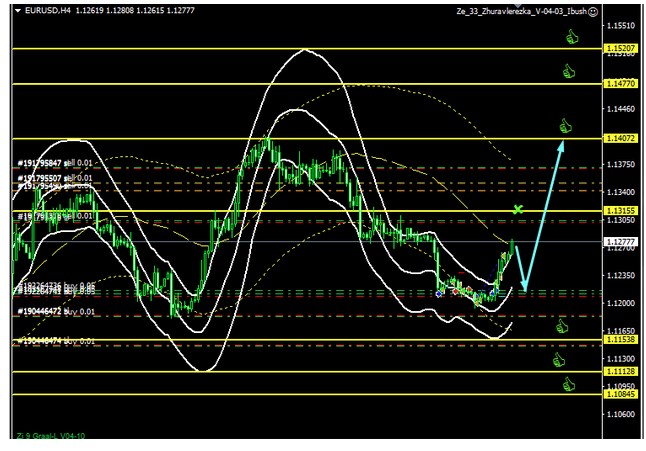Image resolution: width=646 pixels, height=451 pixels.
Task: Select the thumbs-down icon above the 1.11538 line
Action: tap(562, 326)
